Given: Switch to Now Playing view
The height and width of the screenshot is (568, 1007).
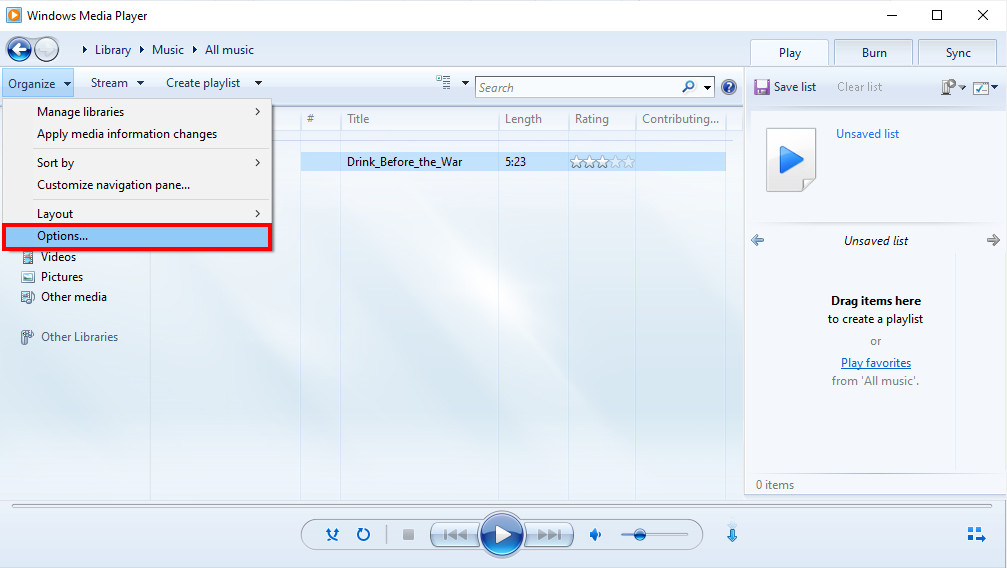Looking at the screenshot, I should click(976, 534).
